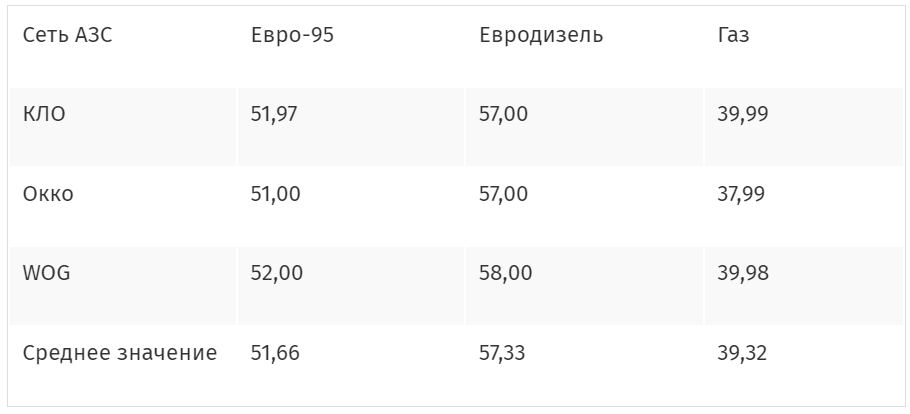Image resolution: width=910 pixels, height=414 pixels.
Task: Select the 'Евро-95' column header
Action: coord(292,36)
